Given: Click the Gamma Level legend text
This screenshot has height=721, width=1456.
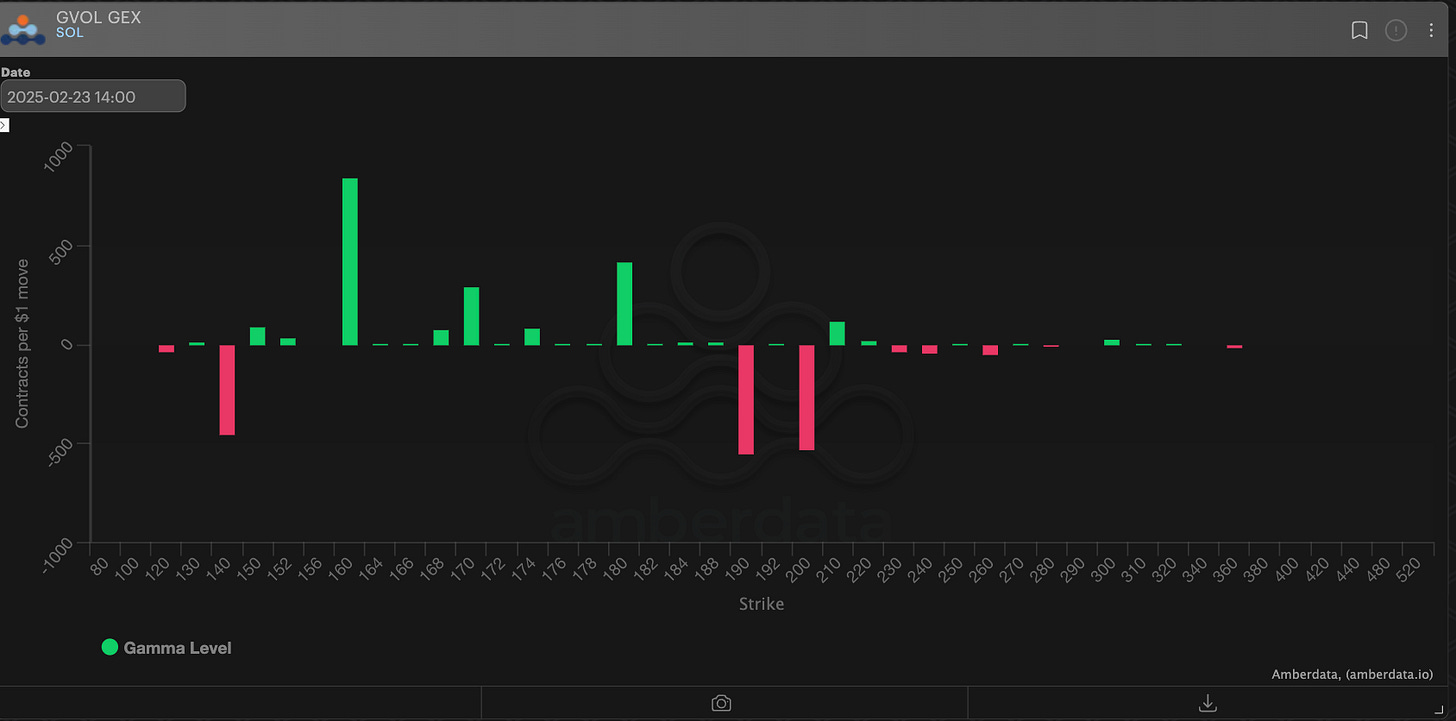Looking at the screenshot, I should pos(177,648).
